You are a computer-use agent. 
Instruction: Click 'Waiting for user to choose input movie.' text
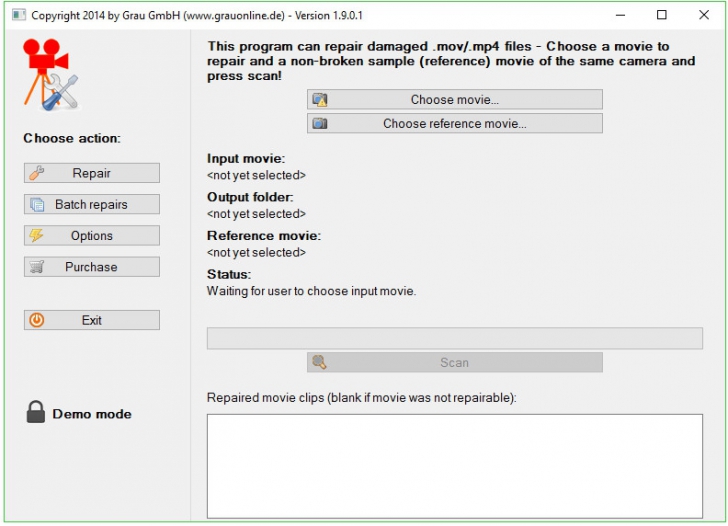tap(311, 291)
